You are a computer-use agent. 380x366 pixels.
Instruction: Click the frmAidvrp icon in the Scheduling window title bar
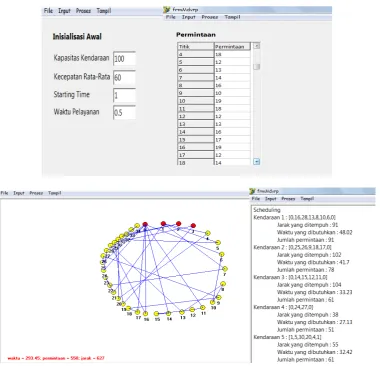tap(252, 191)
